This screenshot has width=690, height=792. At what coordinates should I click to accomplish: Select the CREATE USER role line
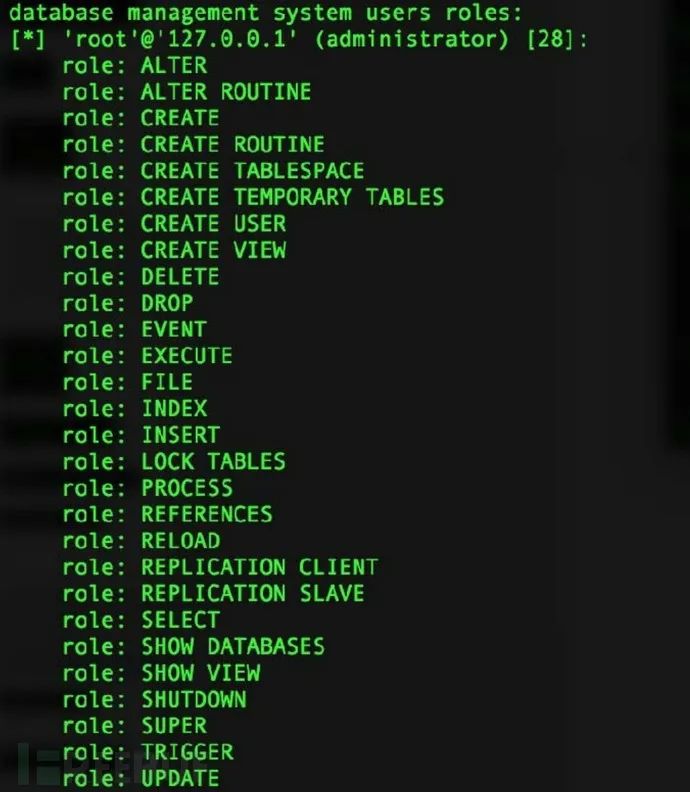coord(174,223)
